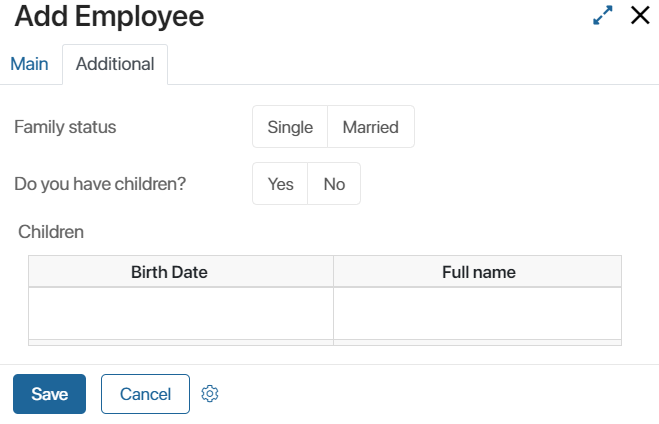Click the Children table label
659x424 pixels.
click(51, 232)
